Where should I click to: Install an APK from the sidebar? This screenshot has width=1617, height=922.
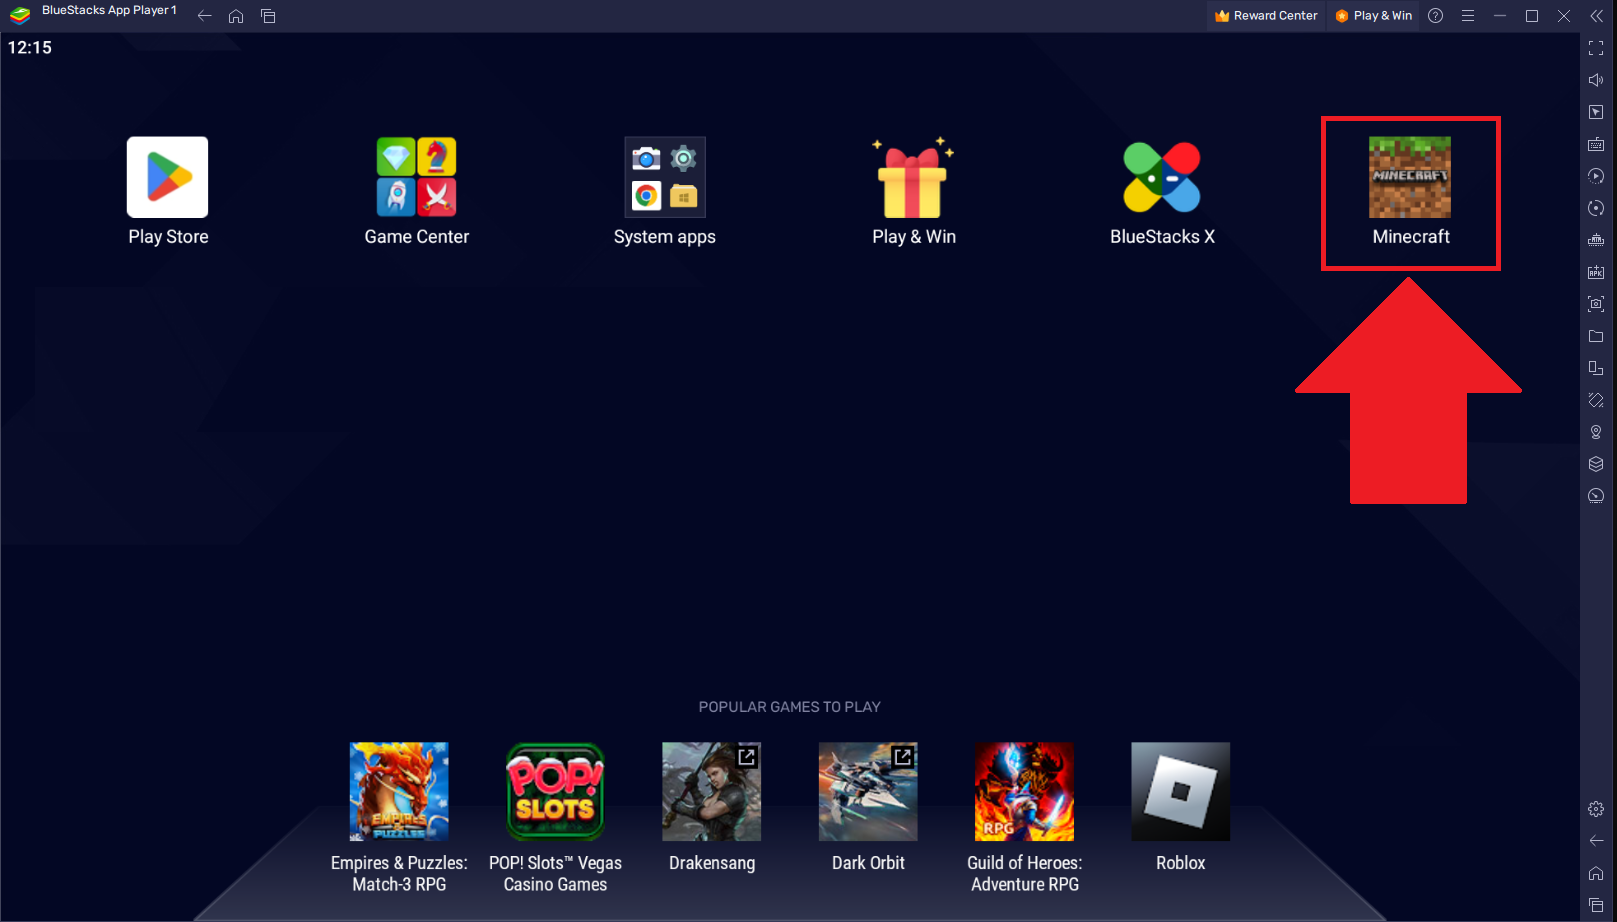[x=1596, y=271]
